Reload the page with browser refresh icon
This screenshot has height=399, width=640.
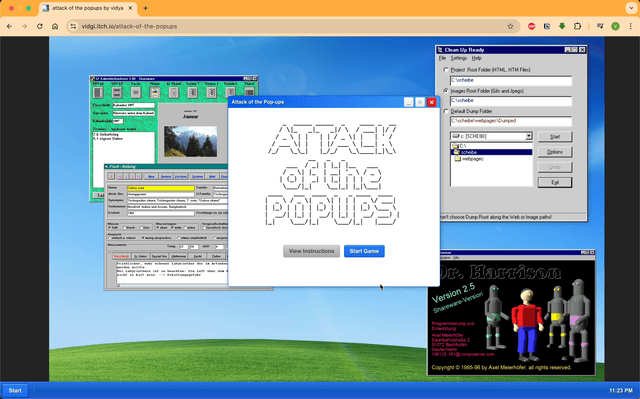[x=40, y=26]
